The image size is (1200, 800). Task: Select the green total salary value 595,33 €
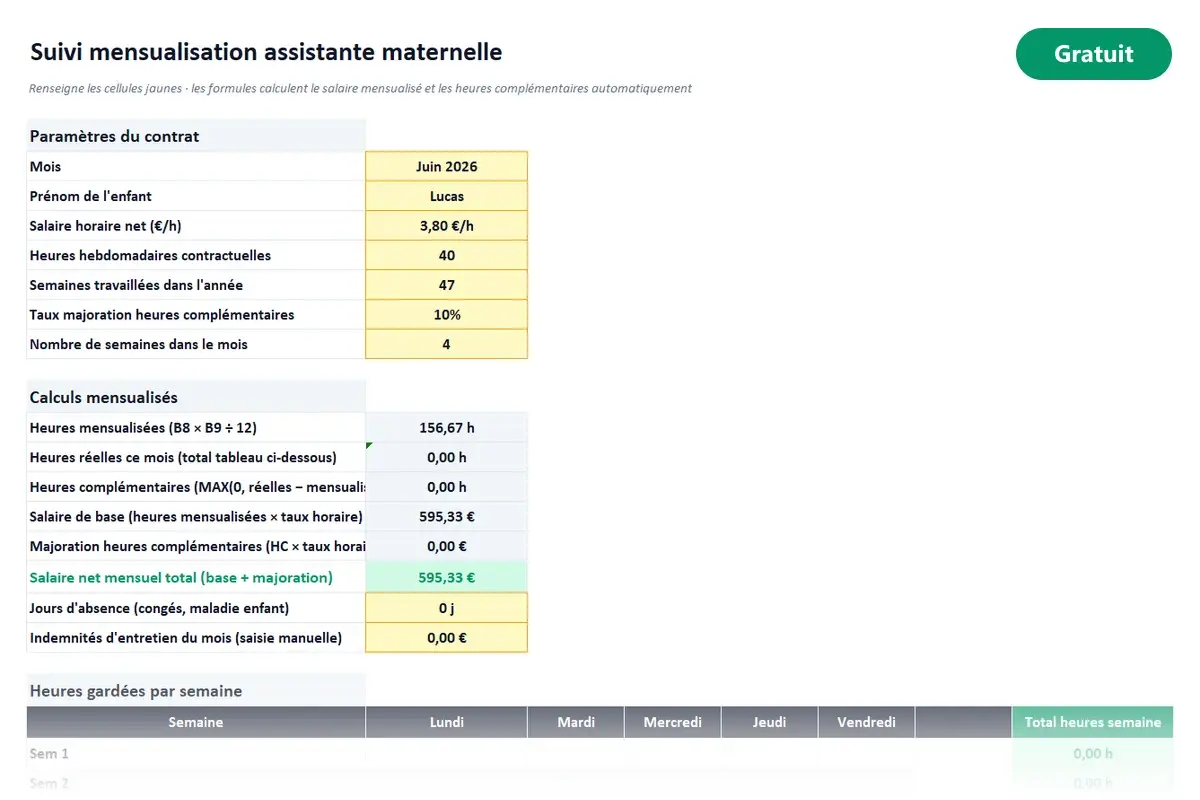[x=446, y=577]
